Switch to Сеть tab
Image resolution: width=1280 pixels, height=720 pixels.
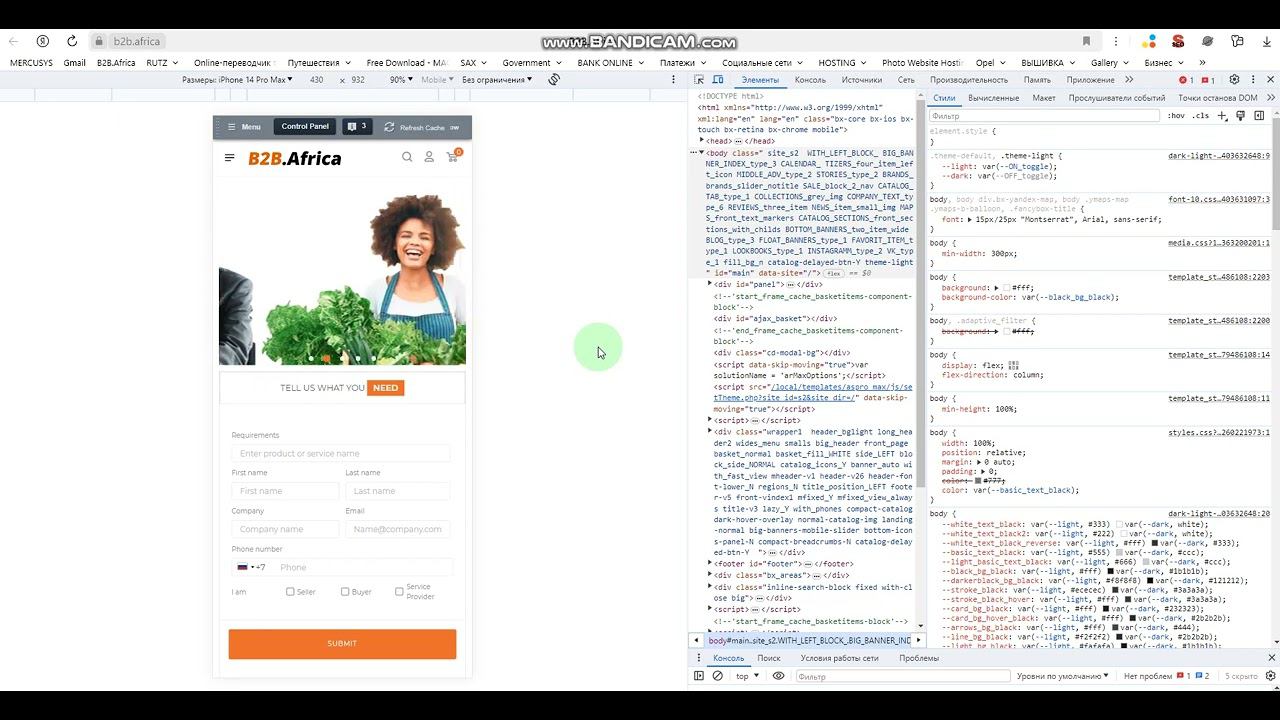pyautogui.click(x=906, y=80)
